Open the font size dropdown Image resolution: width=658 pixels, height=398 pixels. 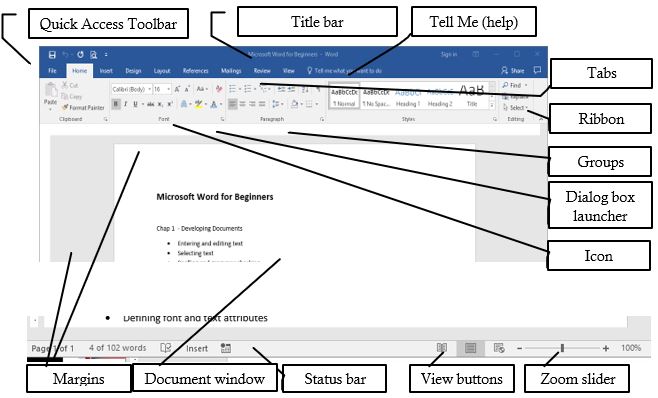tap(162, 89)
